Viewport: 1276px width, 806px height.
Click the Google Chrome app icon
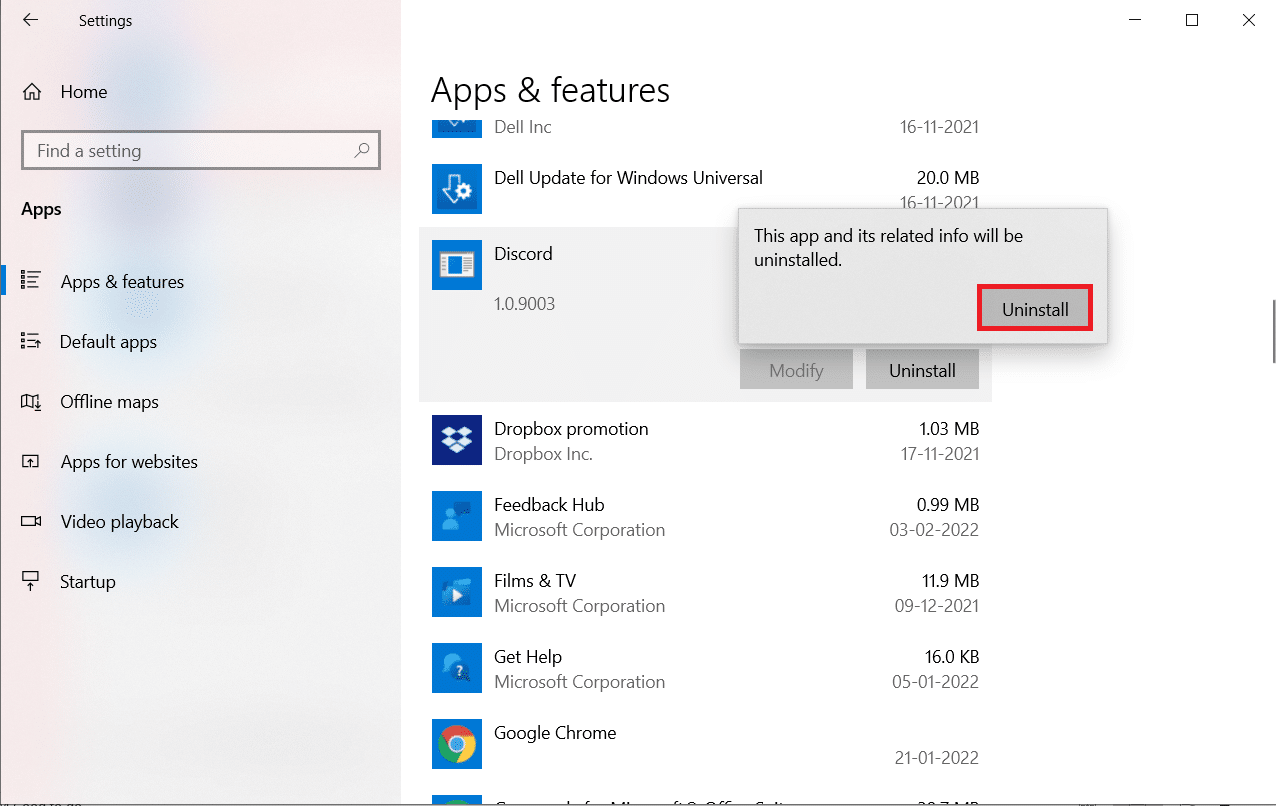point(457,744)
